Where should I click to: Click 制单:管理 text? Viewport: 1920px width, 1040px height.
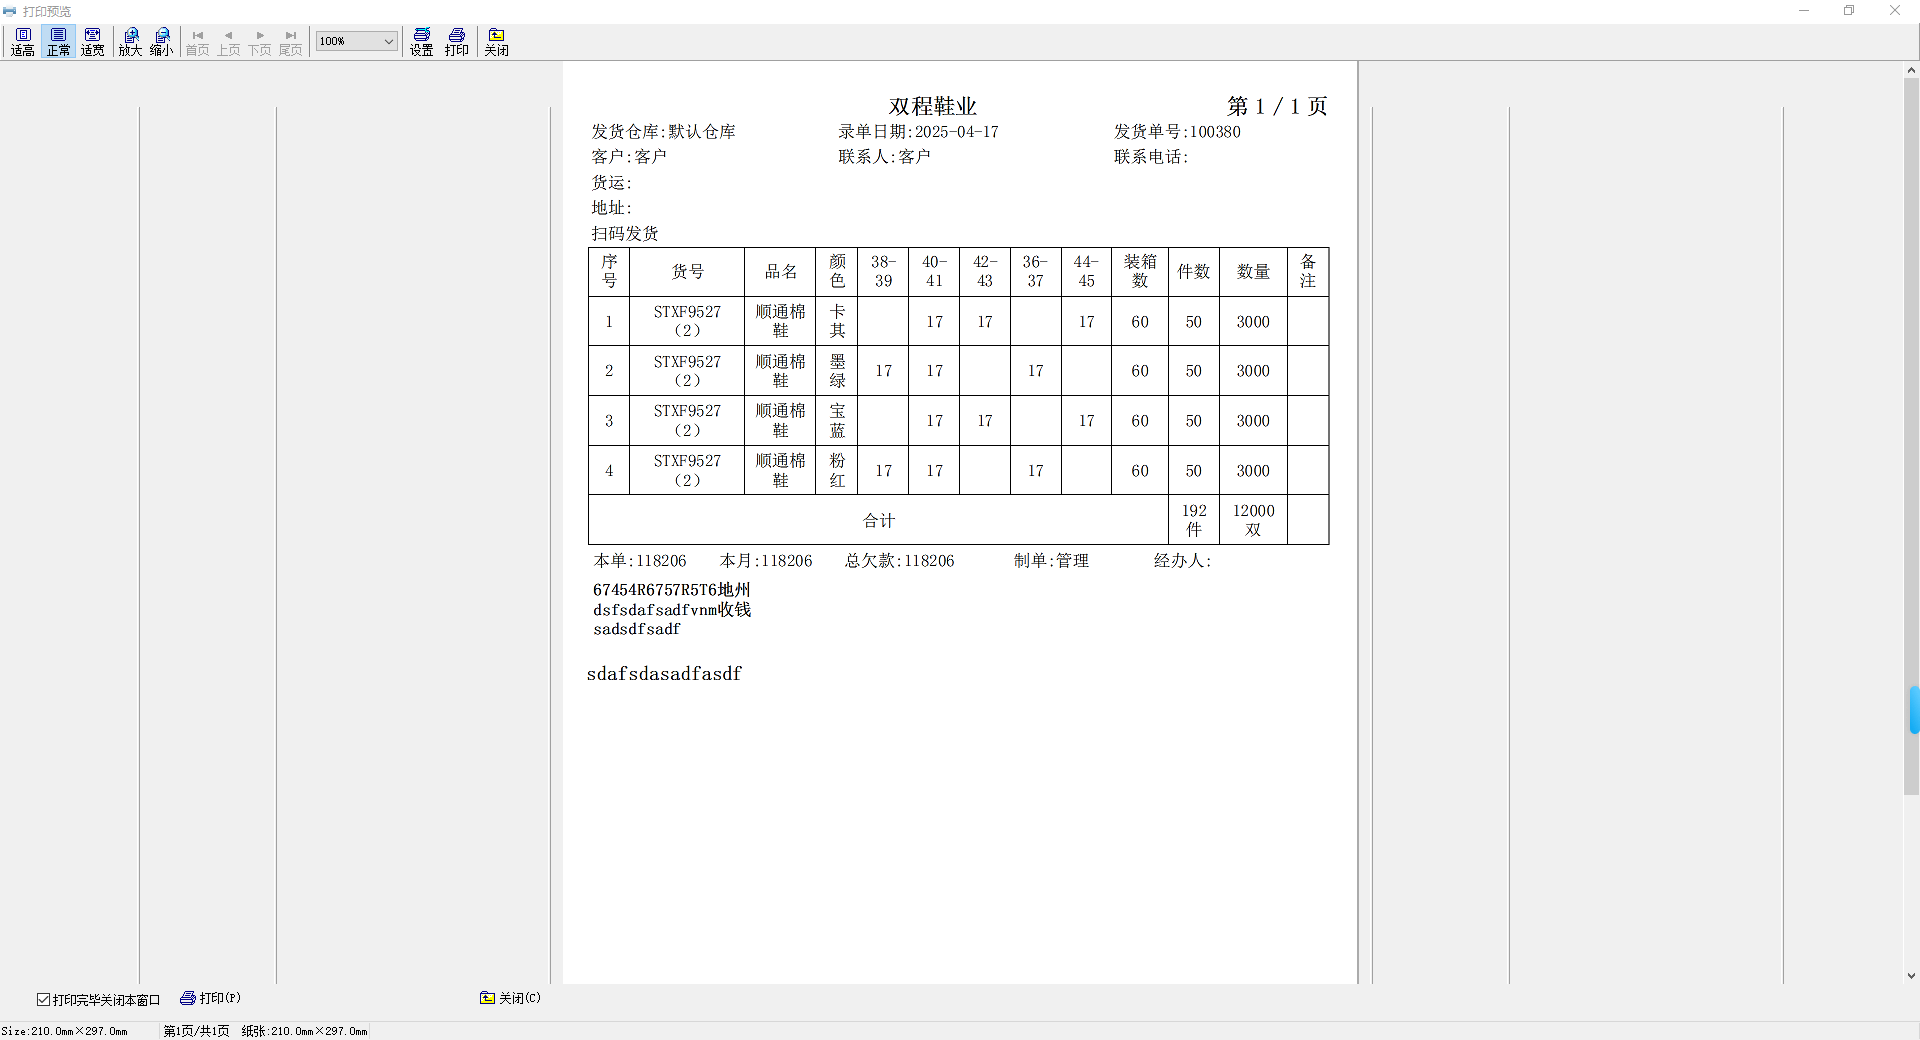[1051, 561]
